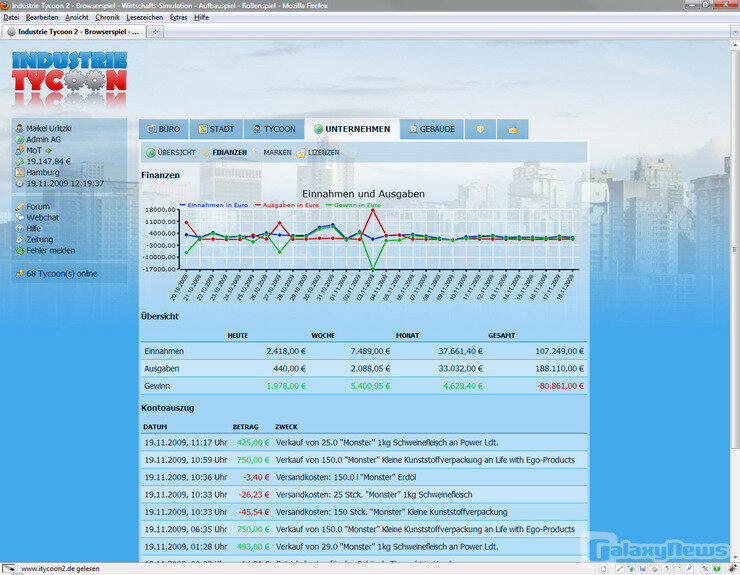
Task: Click Ausgaben week value 2.088,05 €
Action: click(x=370, y=369)
